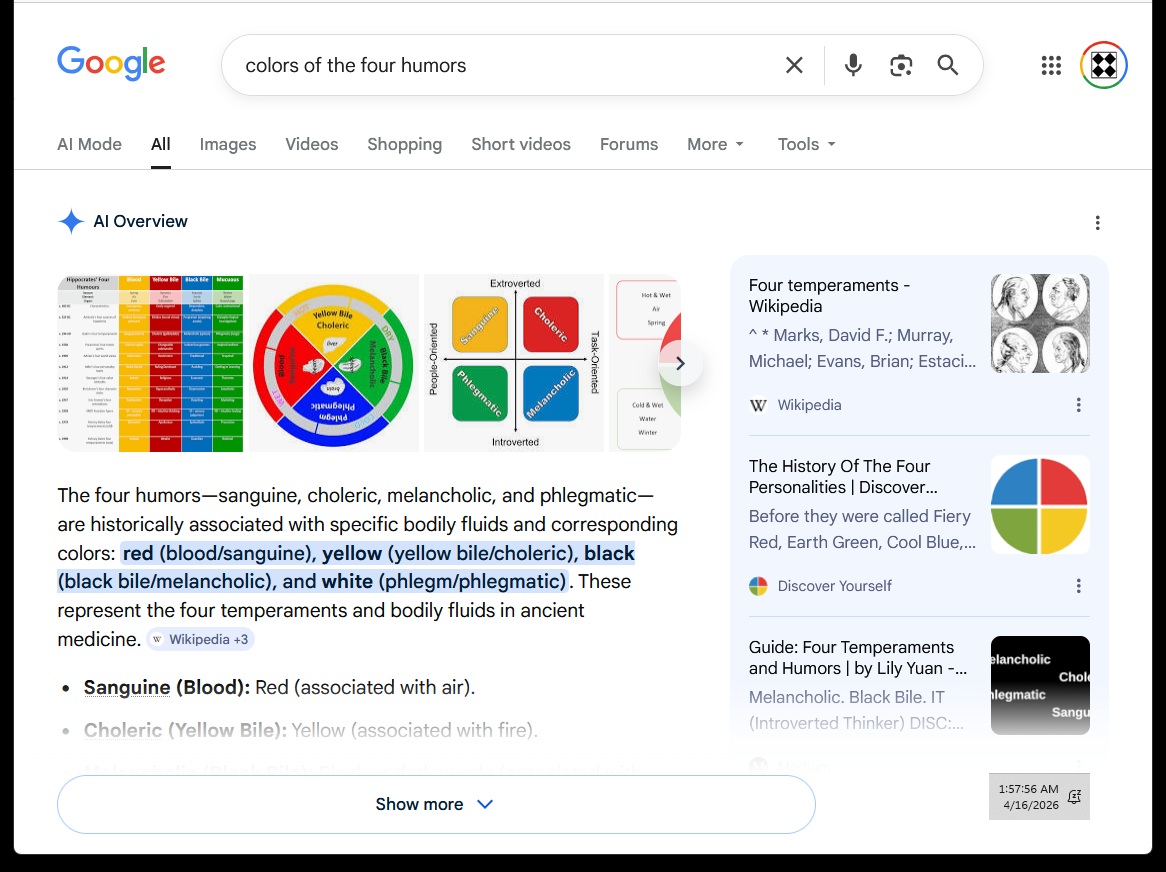This screenshot has width=1166, height=872.
Task: Open the Google account profile avatar
Action: (1104, 66)
